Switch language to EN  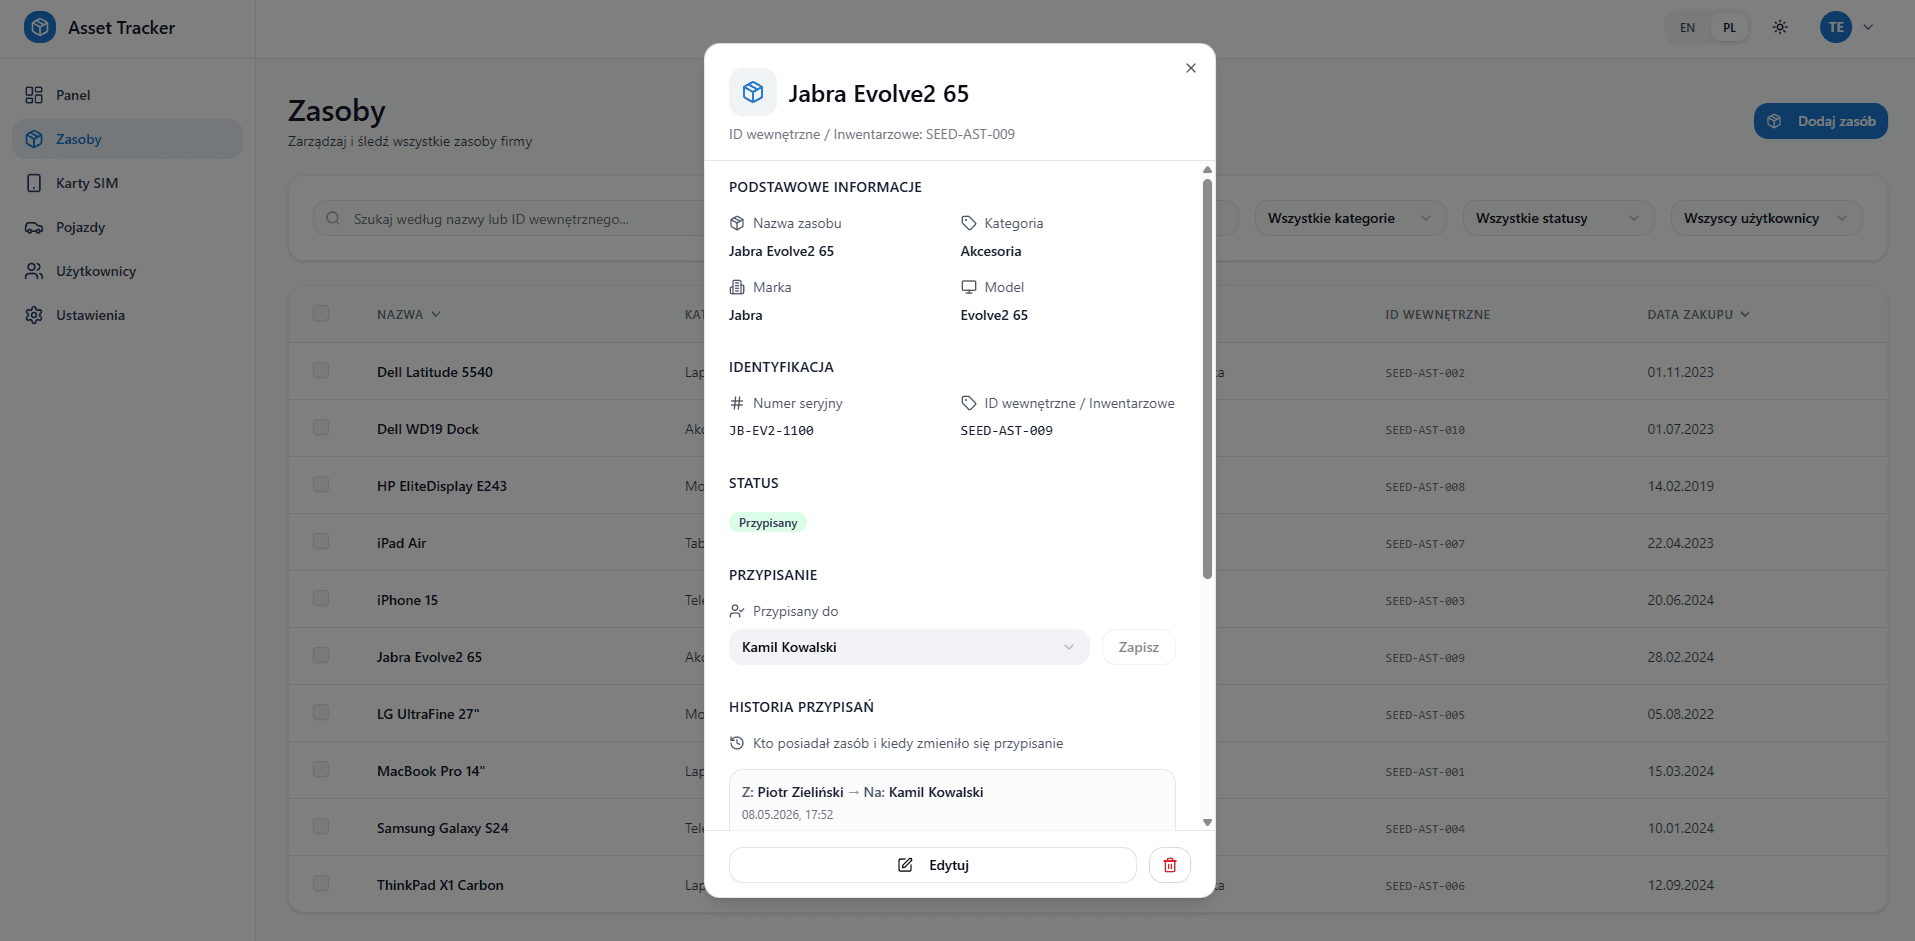pyautogui.click(x=1687, y=28)
